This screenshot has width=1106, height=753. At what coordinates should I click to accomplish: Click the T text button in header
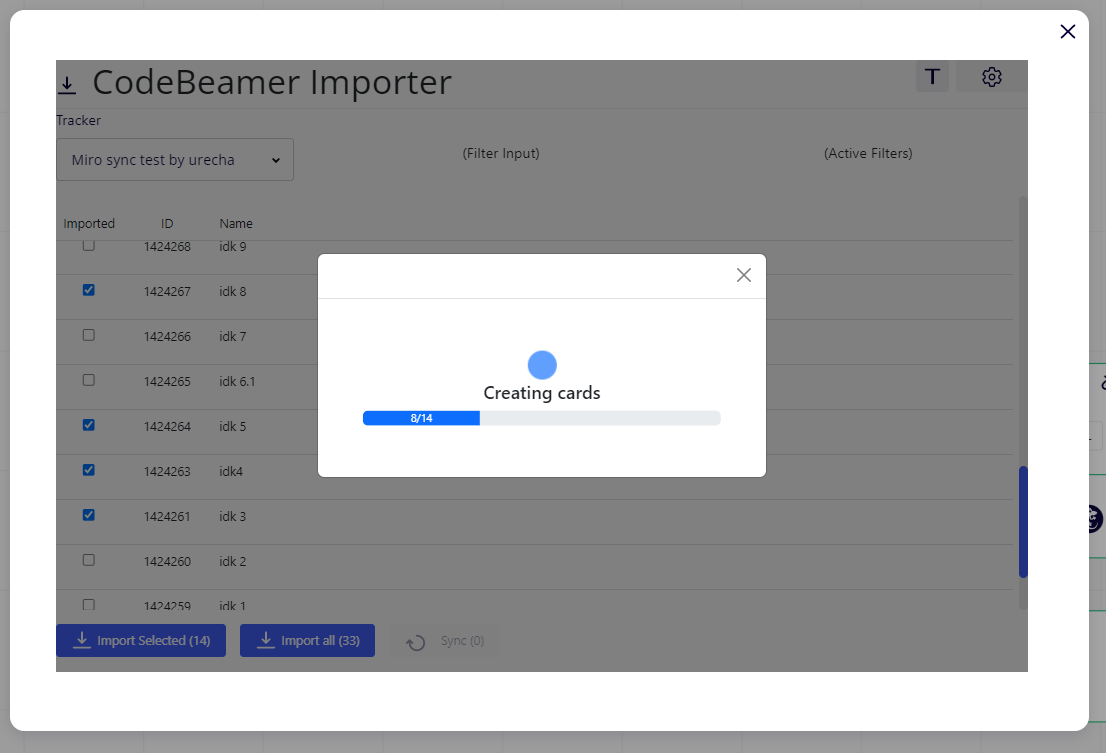click(x=932, y=76)
